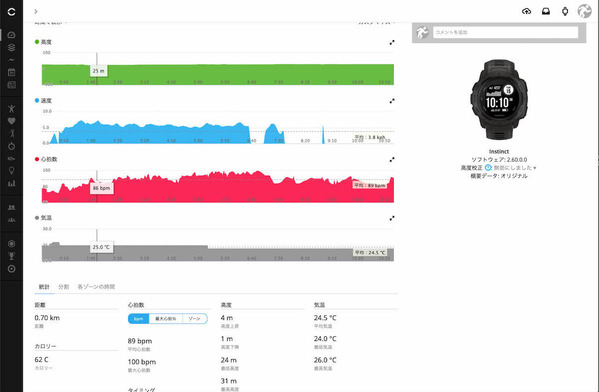Click the 0.70 km distance value

coord(47,317)
